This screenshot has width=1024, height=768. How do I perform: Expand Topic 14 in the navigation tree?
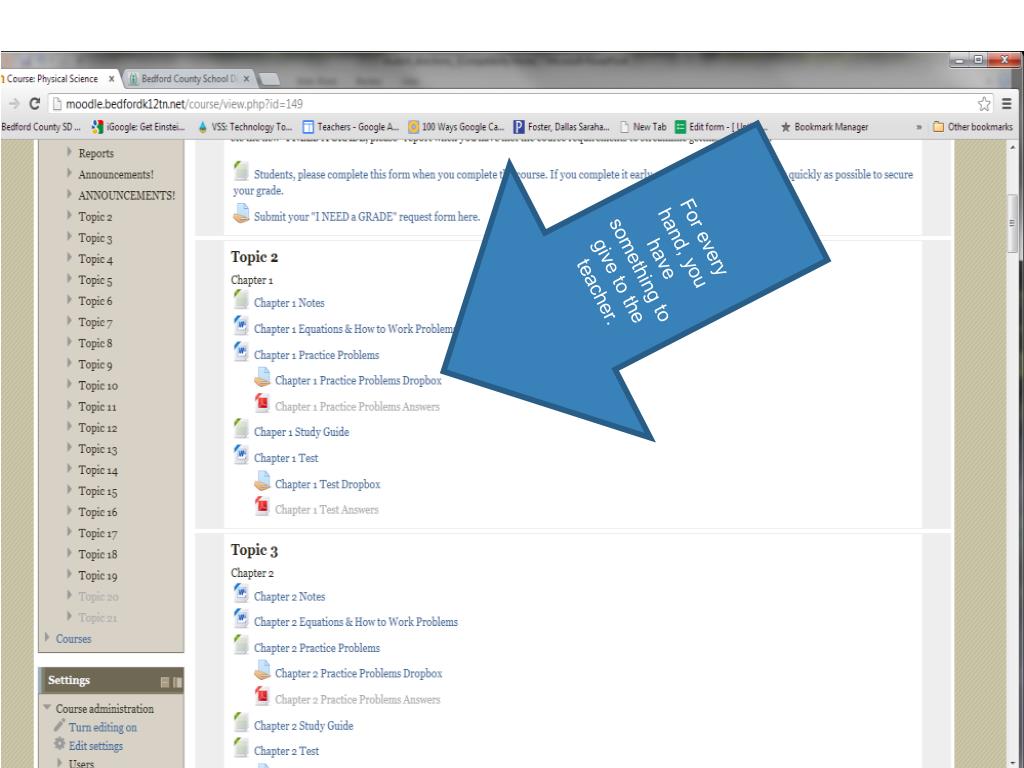69,469
